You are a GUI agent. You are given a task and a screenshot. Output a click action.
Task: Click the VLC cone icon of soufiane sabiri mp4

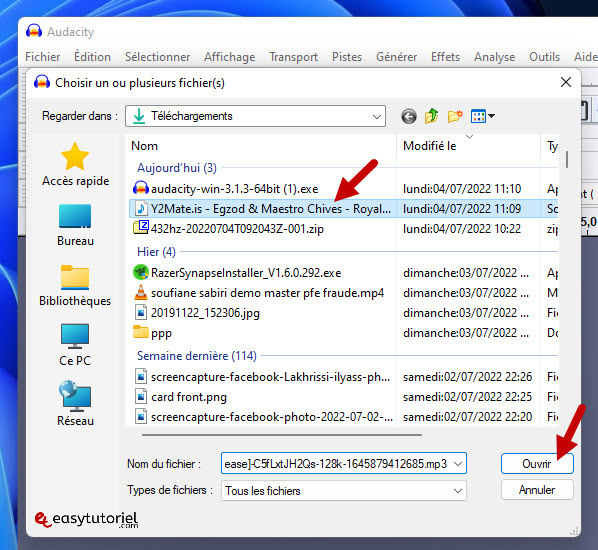pos(140,292)
